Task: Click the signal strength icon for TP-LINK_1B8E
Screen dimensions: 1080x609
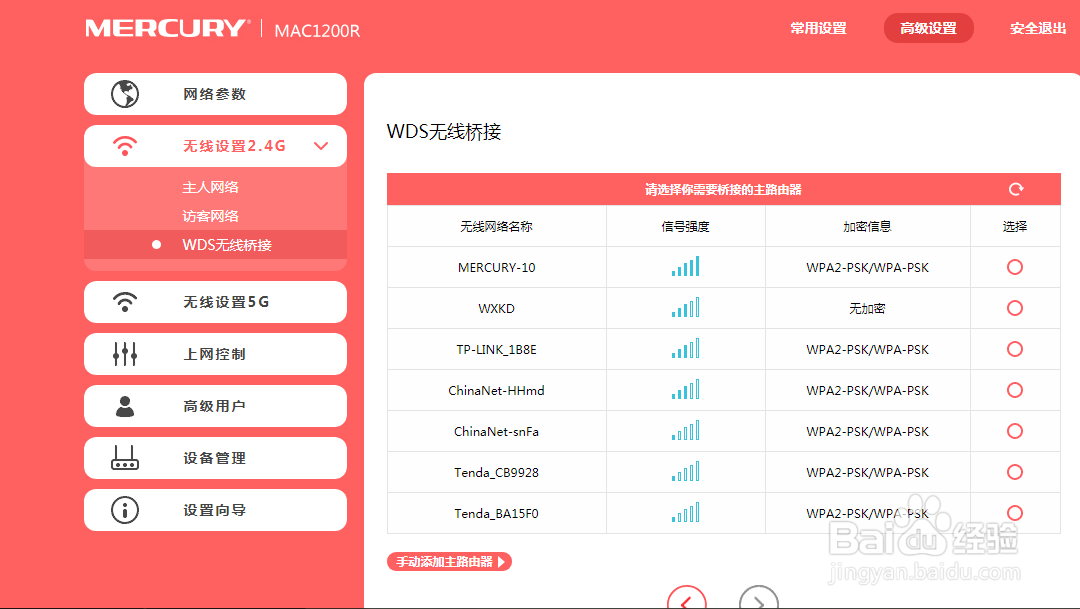Action: point(685,349)
